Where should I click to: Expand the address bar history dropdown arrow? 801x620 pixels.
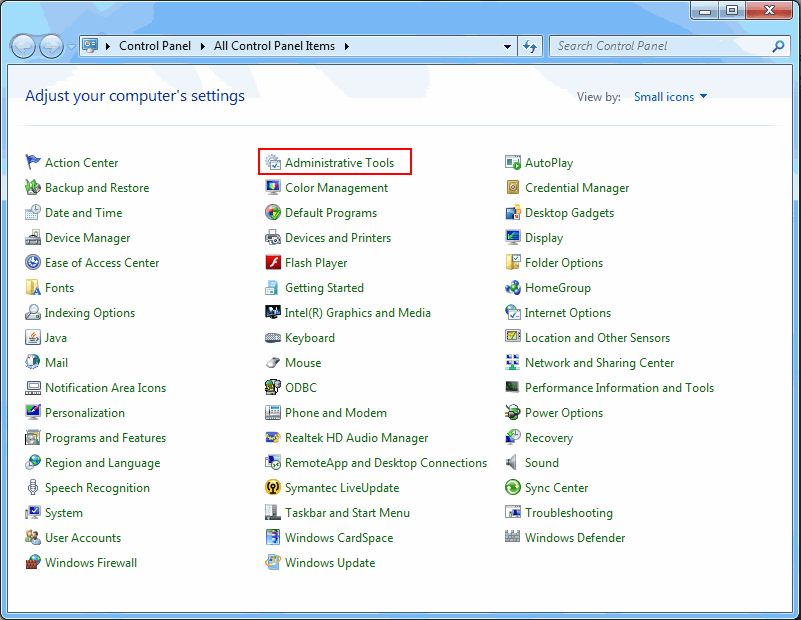click(x=507, y=46)
